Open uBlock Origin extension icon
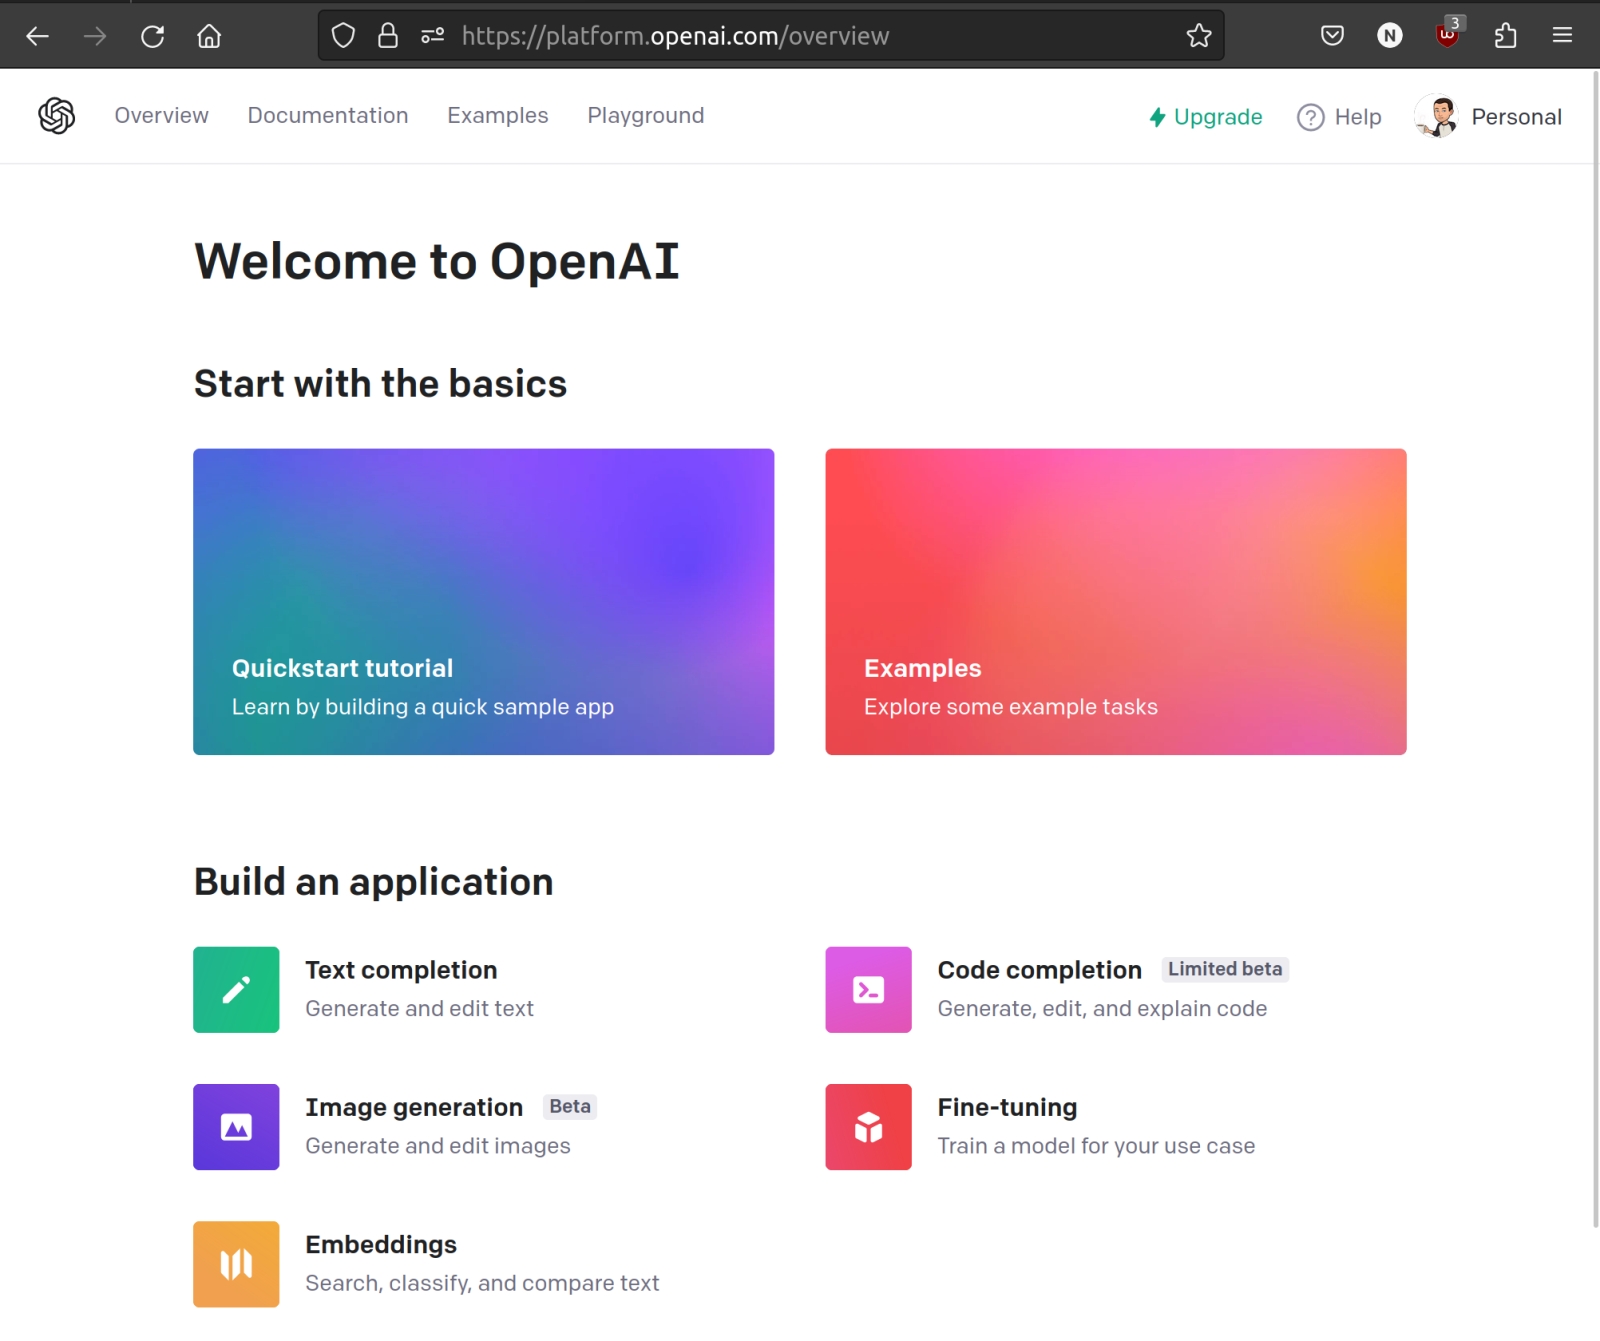Viewport: 1600px width, 1341px height. (1447, 35)
